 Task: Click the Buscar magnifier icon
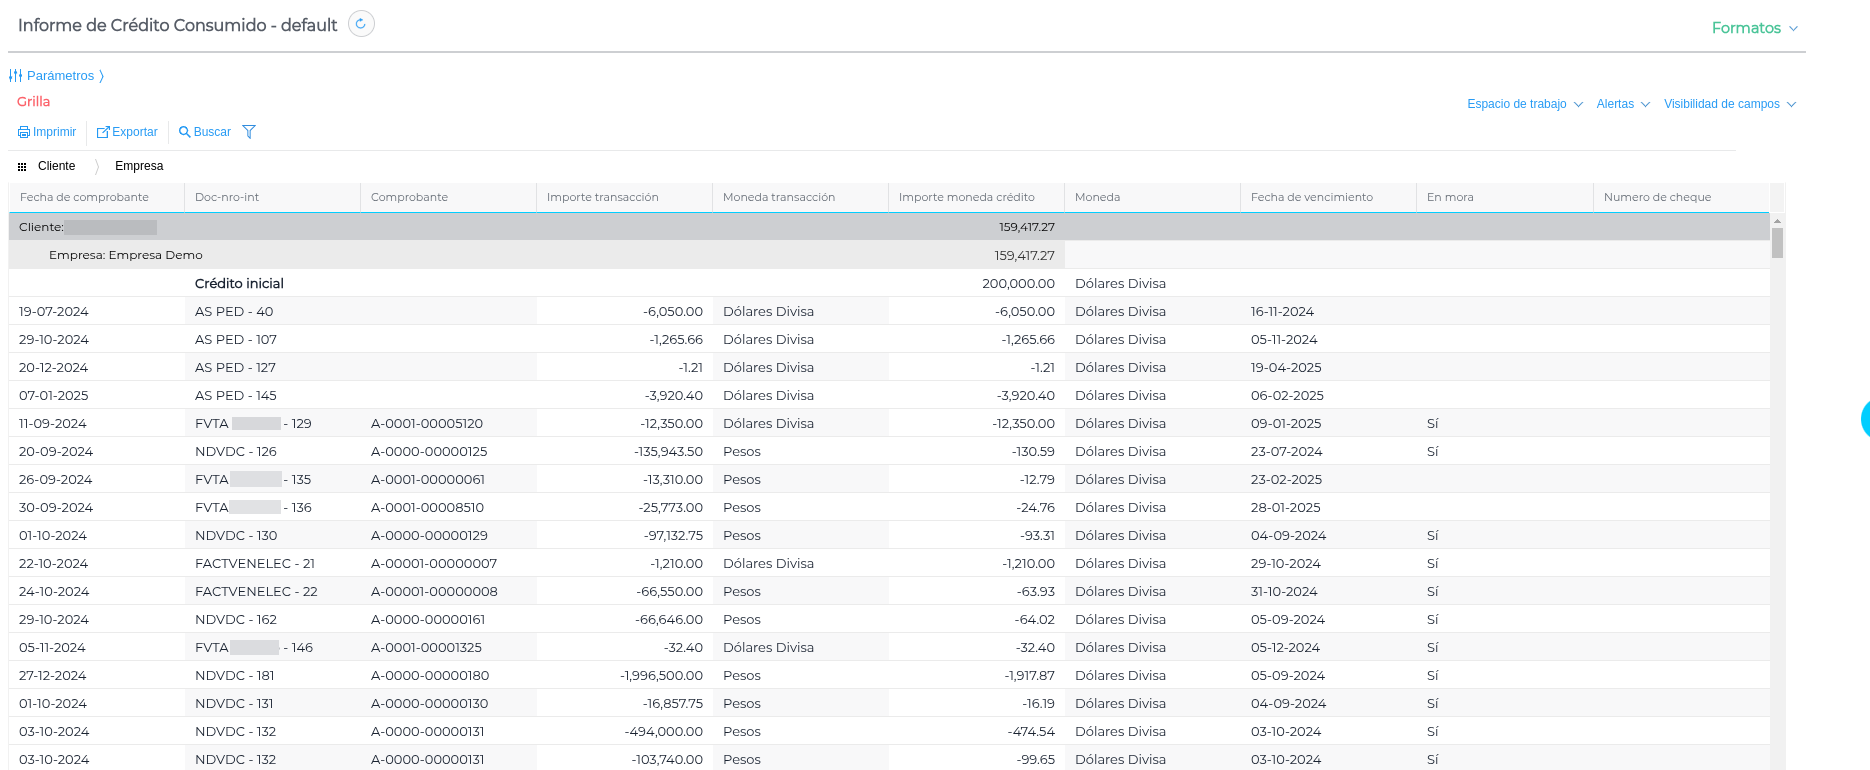pos(184,132)
